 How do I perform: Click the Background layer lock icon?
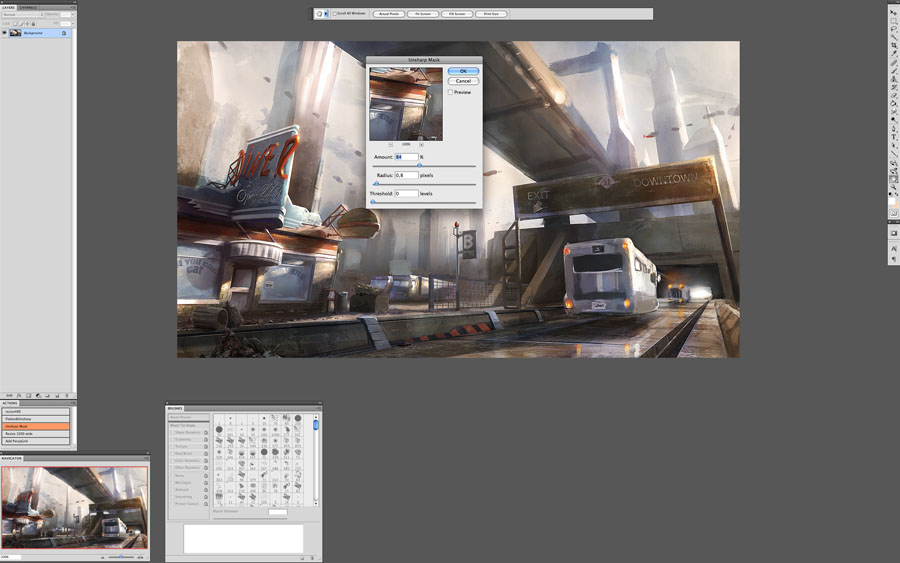click(64, 33)
